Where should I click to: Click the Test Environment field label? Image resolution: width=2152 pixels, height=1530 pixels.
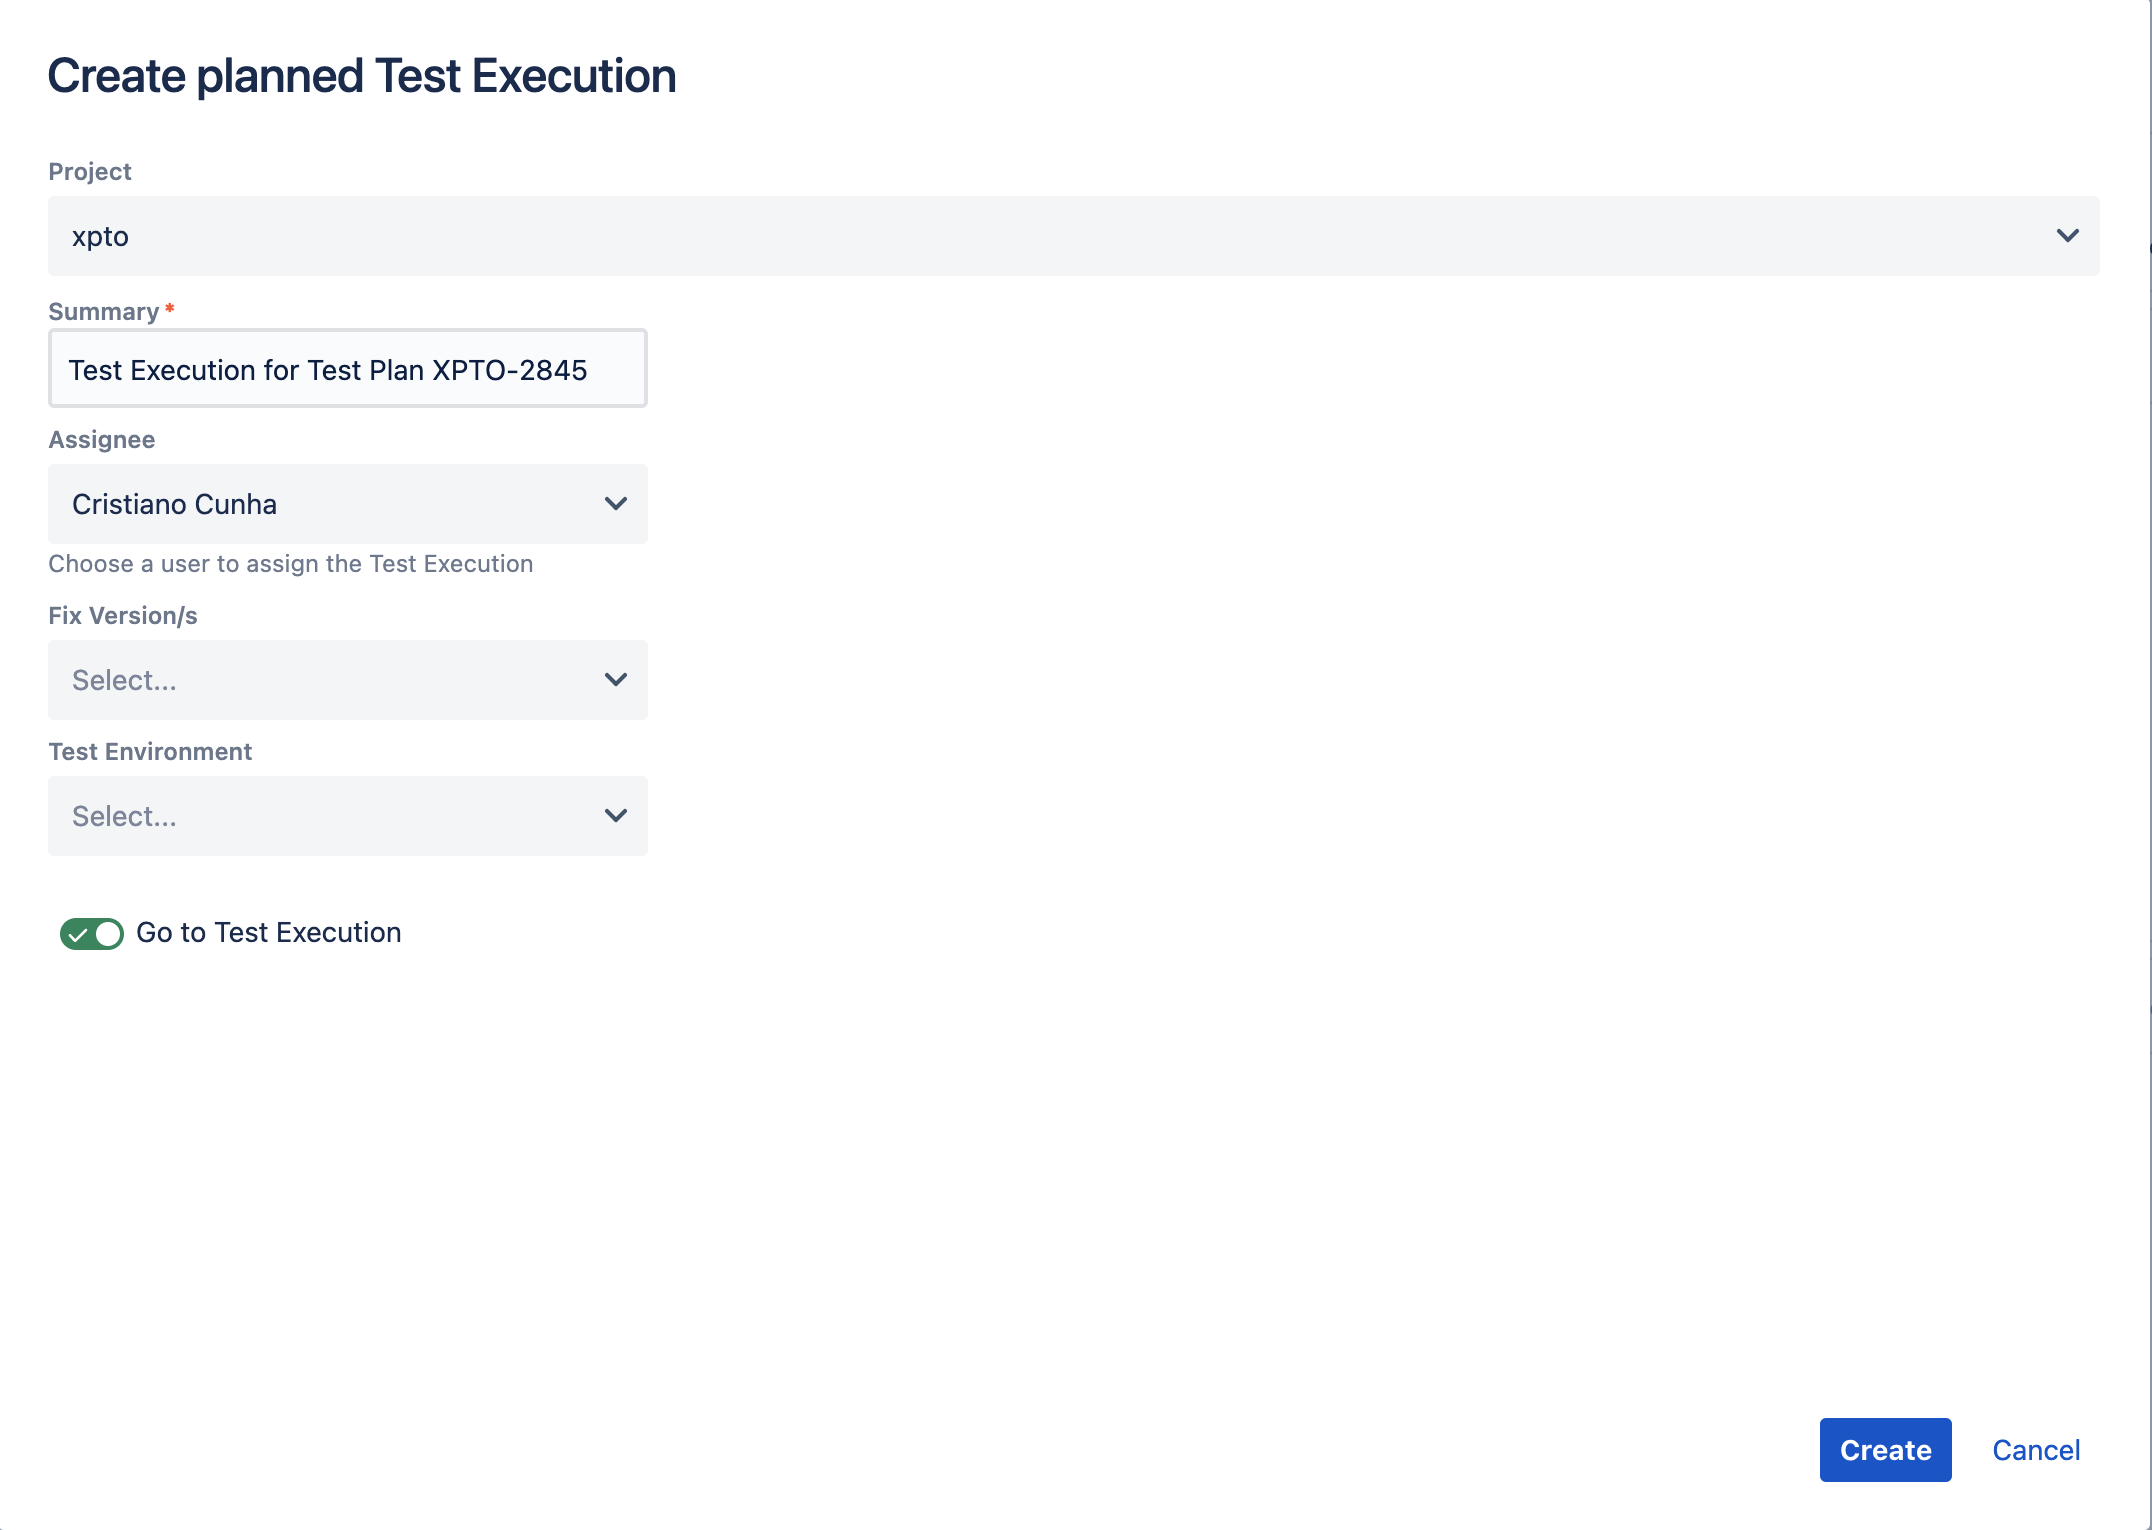[x=150, y=752]
